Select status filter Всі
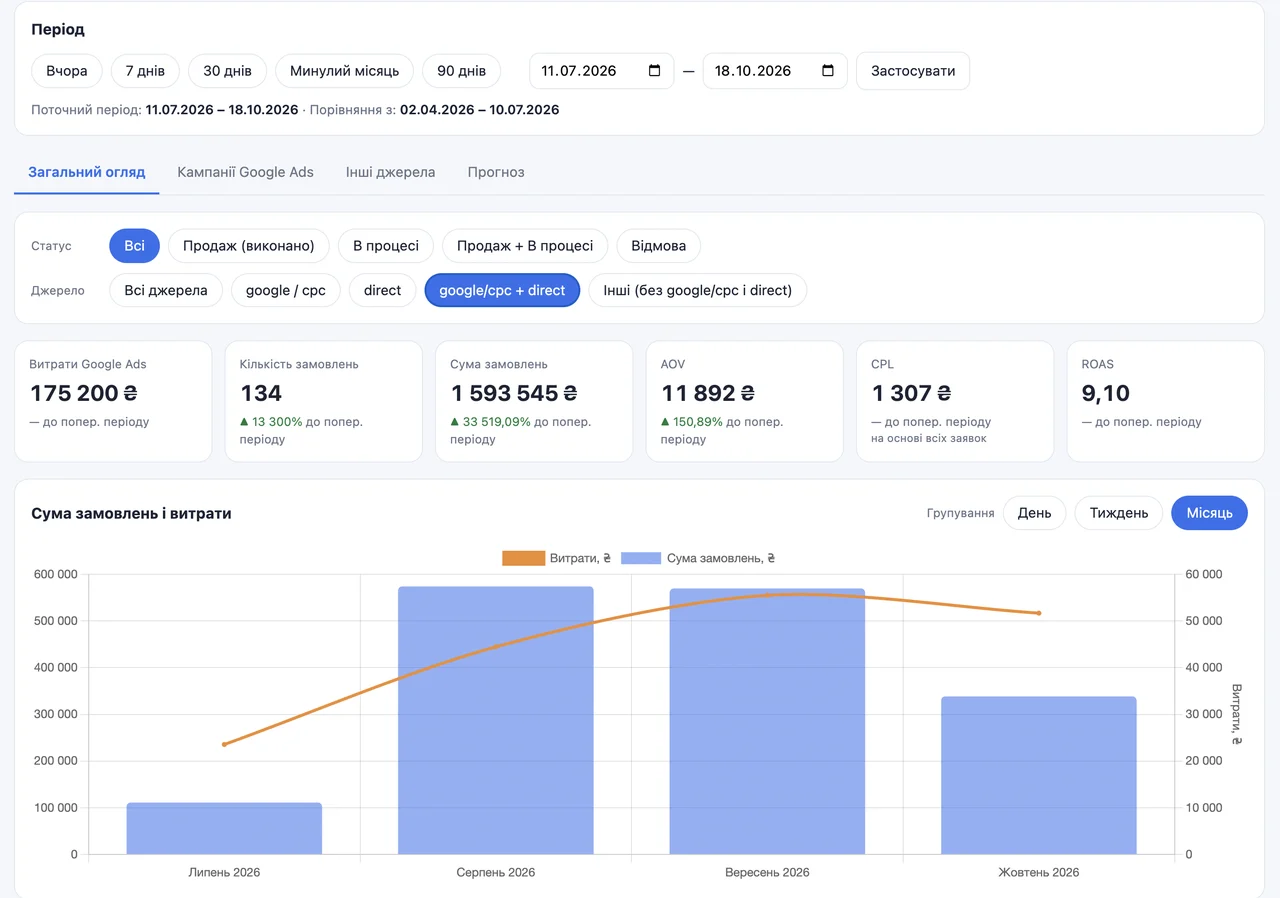 [135, 246]
